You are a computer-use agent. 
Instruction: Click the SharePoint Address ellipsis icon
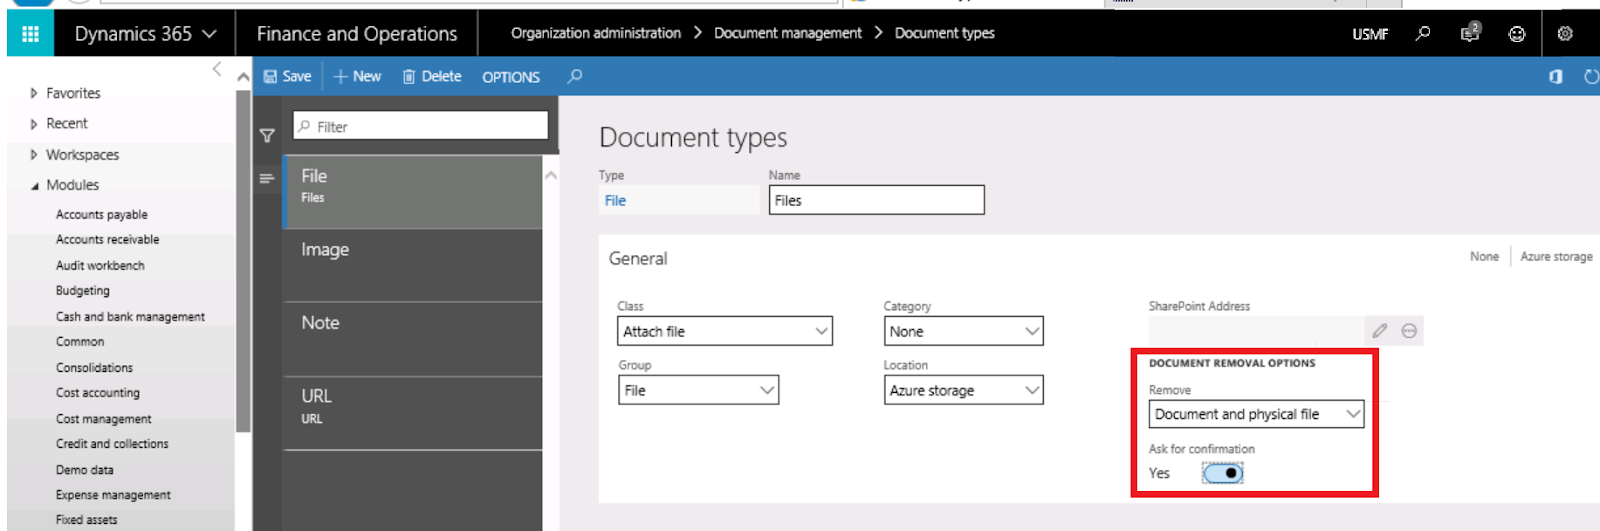(x=1409, y=331)
